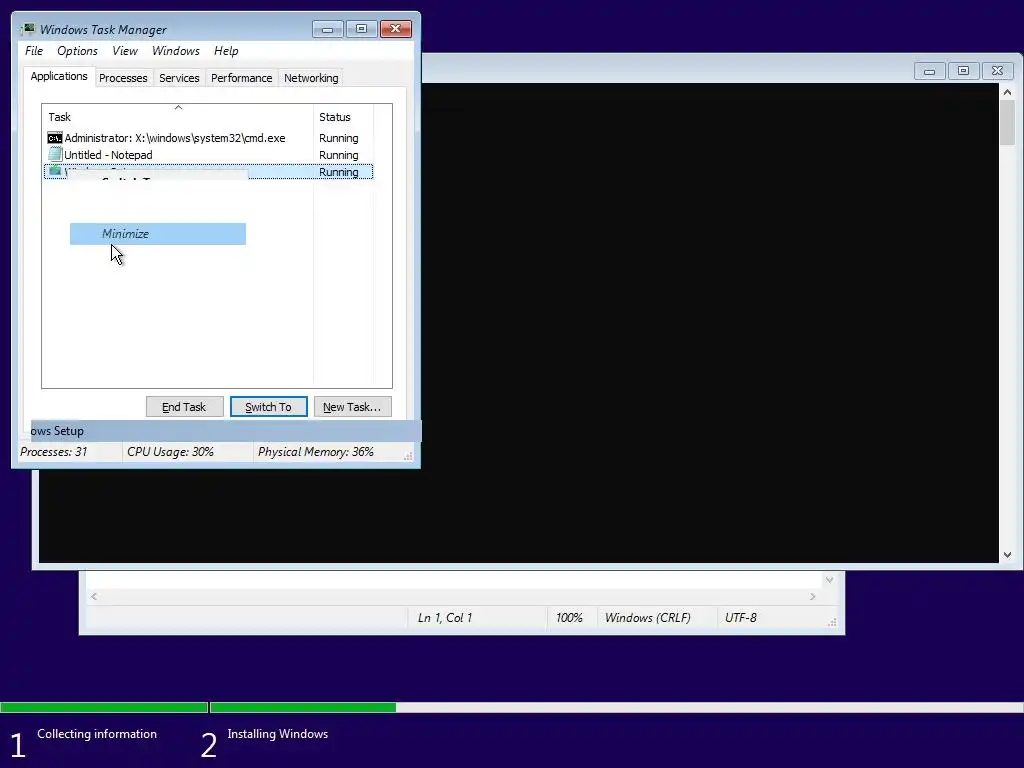The width and height of the screenshot is (1024, 768).
Task: Maximize the Task Manager window
Action: tap(361, 29)
